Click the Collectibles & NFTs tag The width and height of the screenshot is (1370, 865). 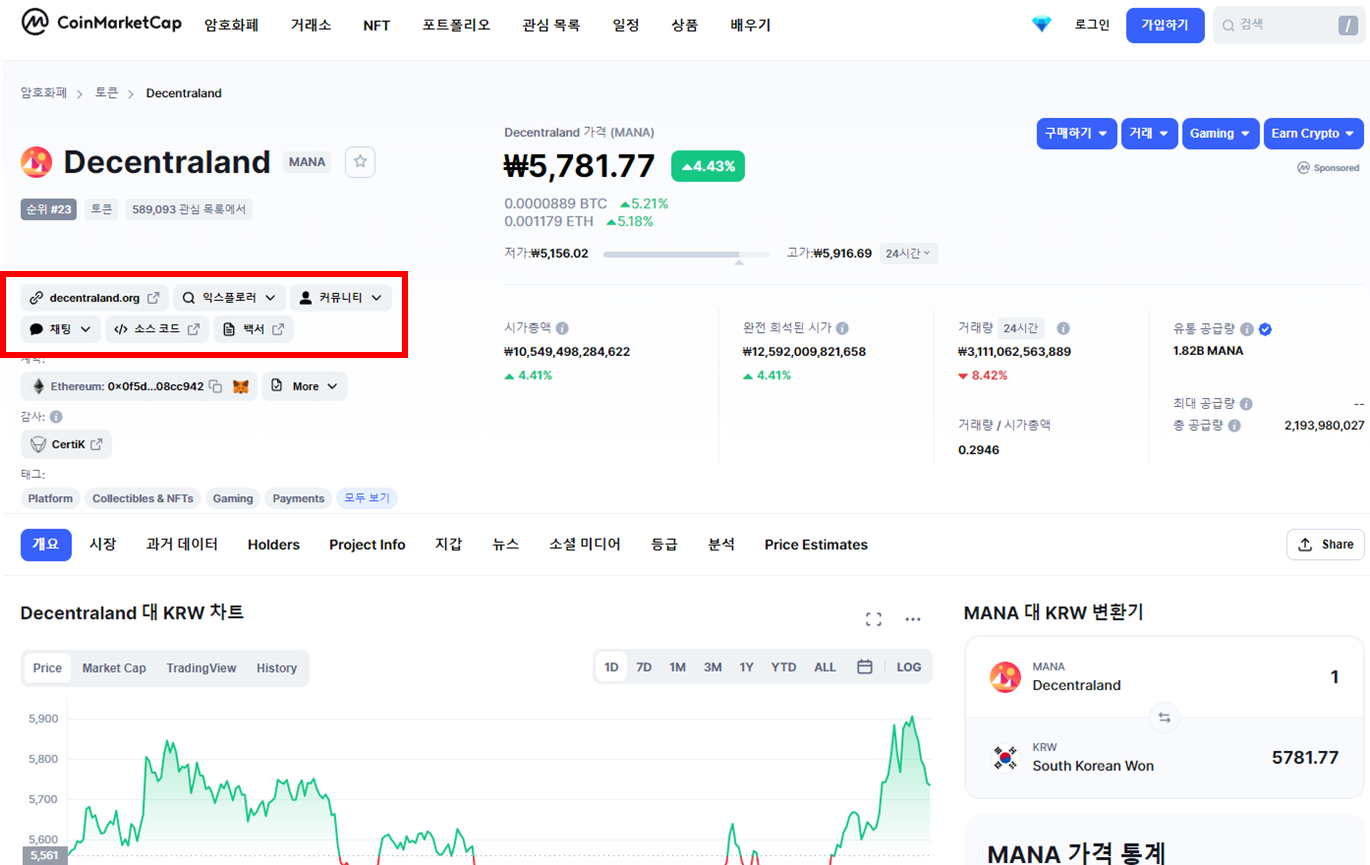pos(143,498)
